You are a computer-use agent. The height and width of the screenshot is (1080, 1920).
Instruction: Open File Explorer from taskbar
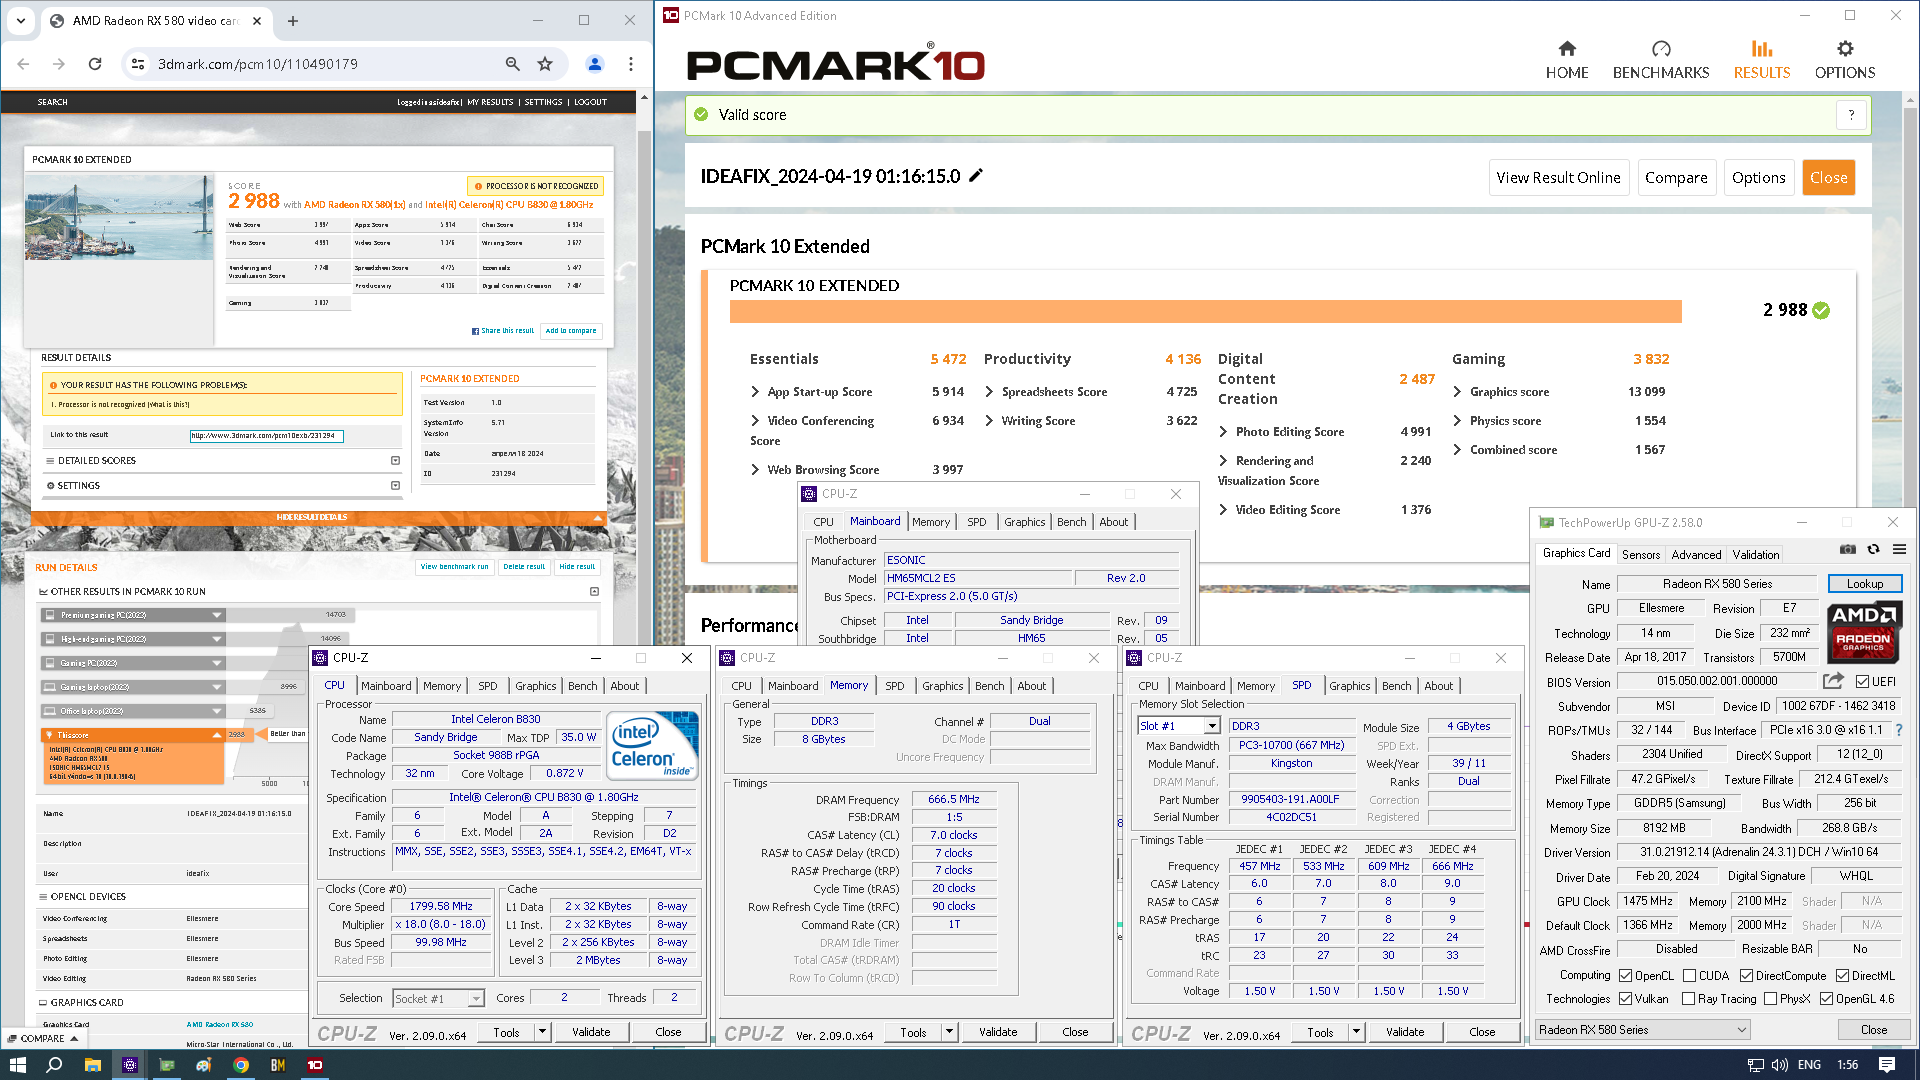coord(92,1065)
